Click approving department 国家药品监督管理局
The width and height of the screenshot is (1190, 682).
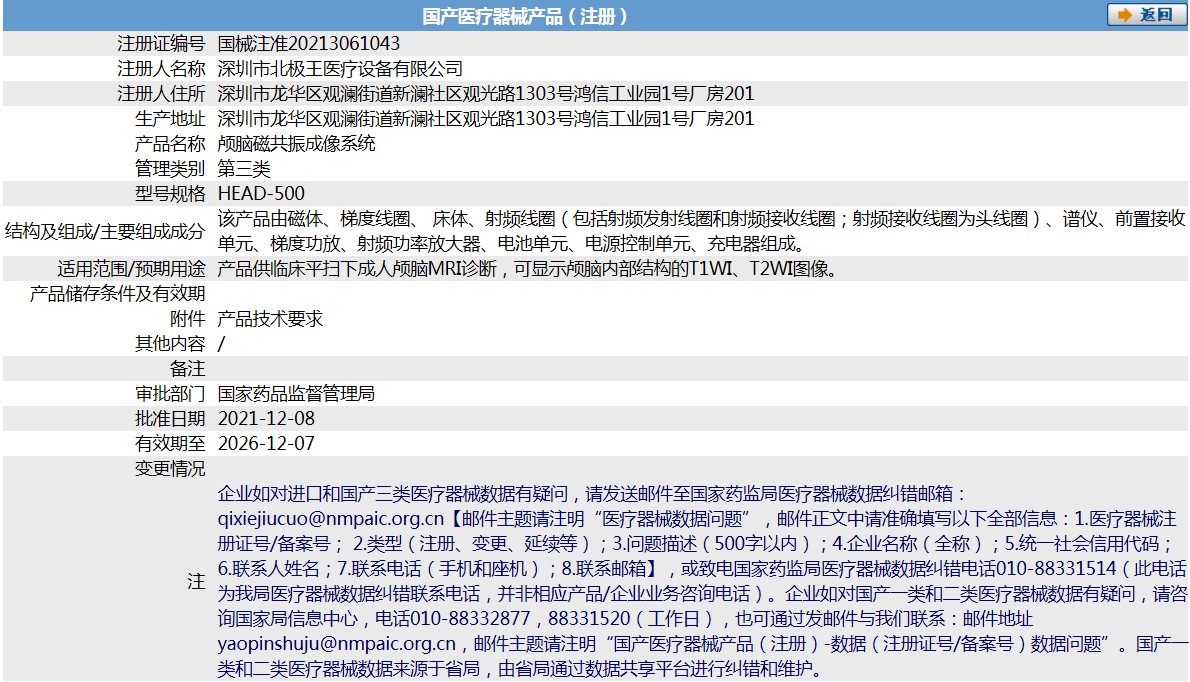[296, 394]
